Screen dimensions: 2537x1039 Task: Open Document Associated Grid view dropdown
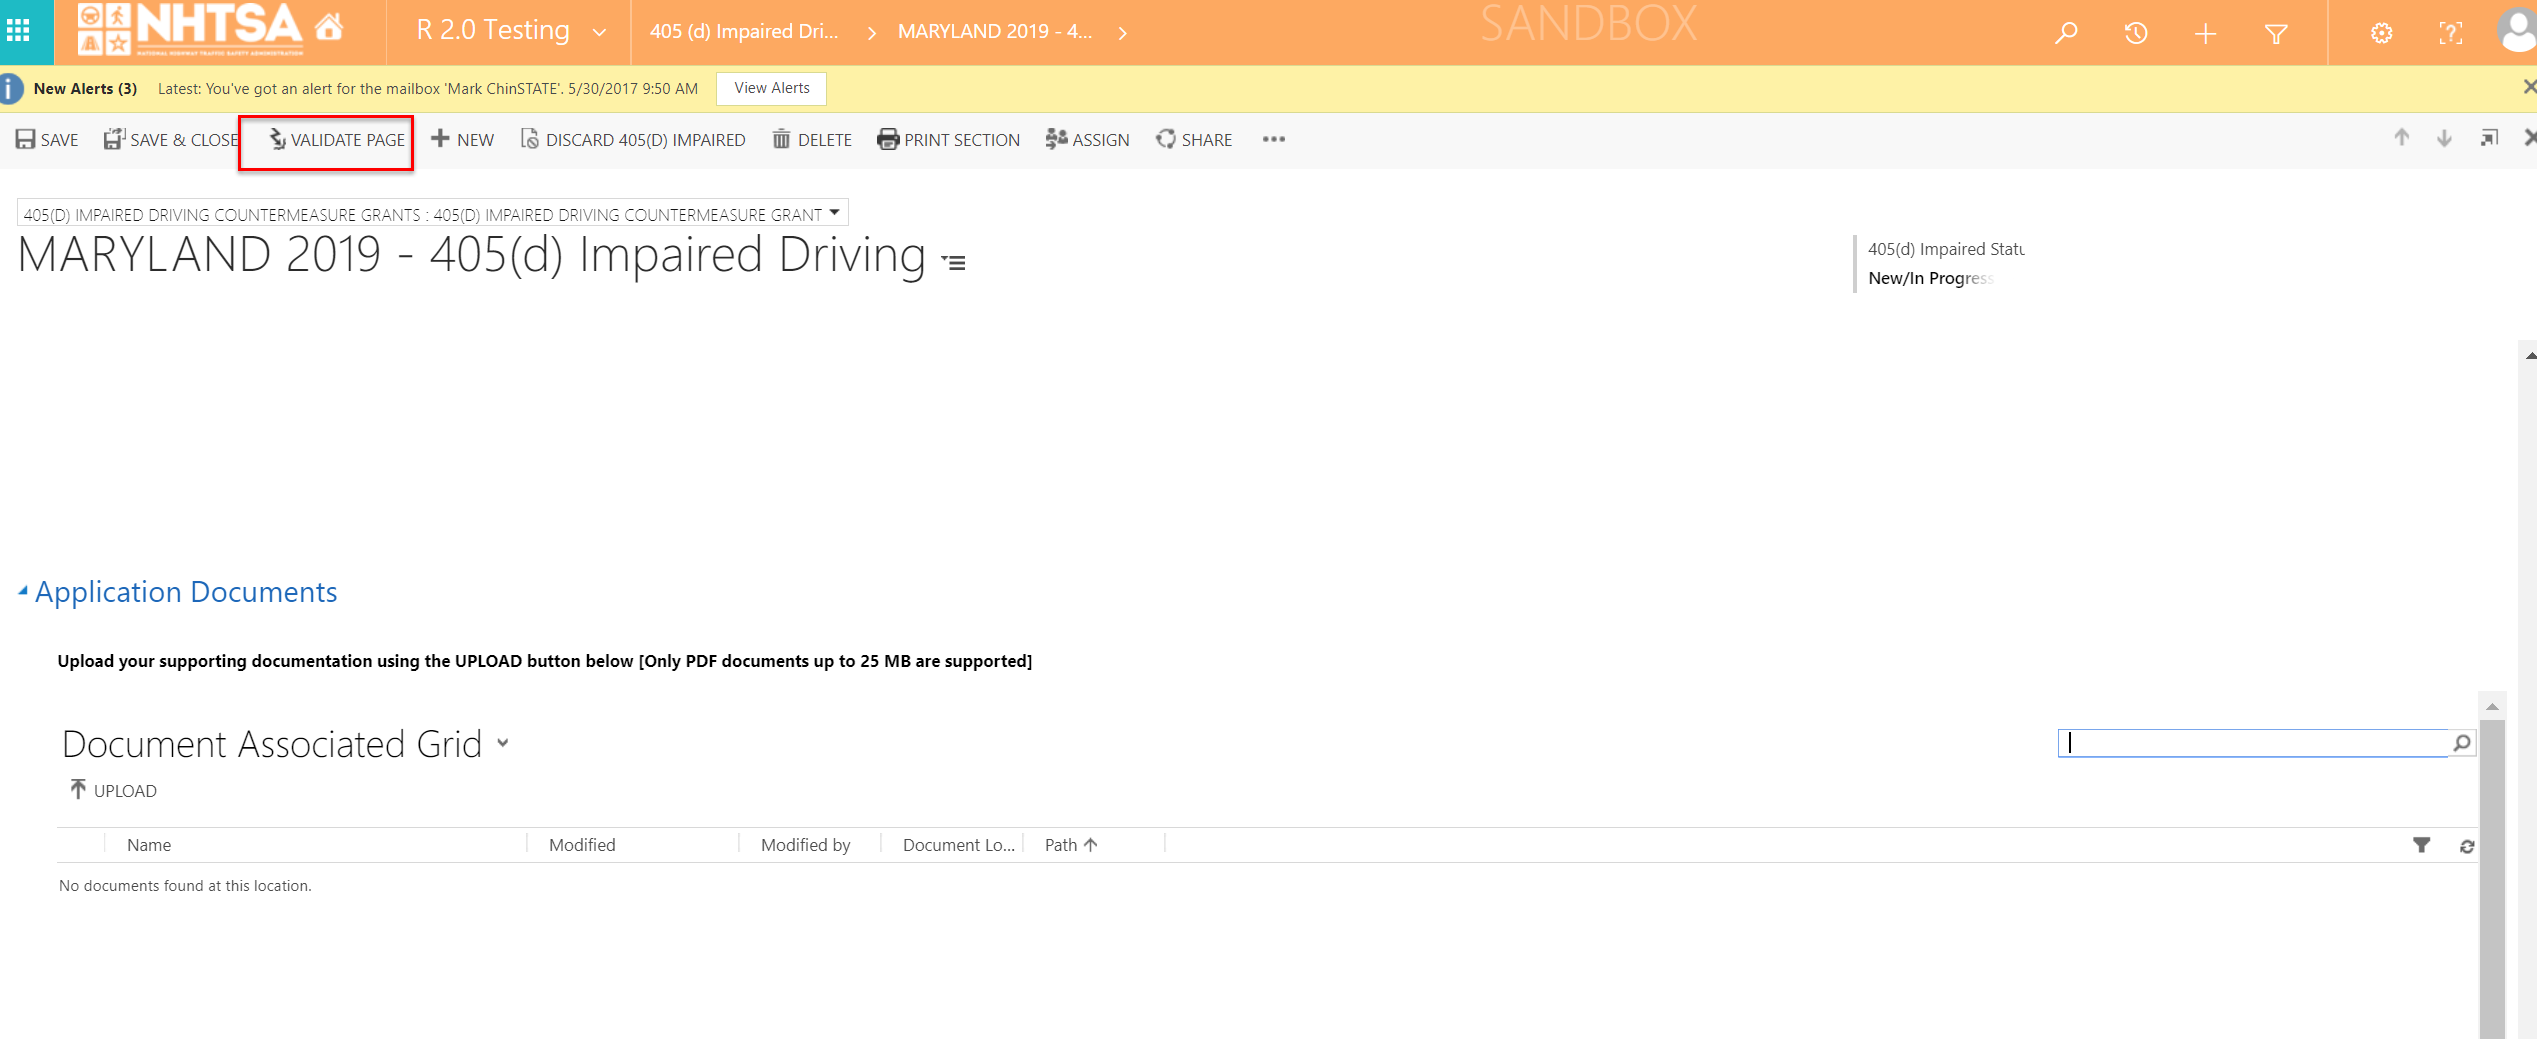tap(503, 743)
